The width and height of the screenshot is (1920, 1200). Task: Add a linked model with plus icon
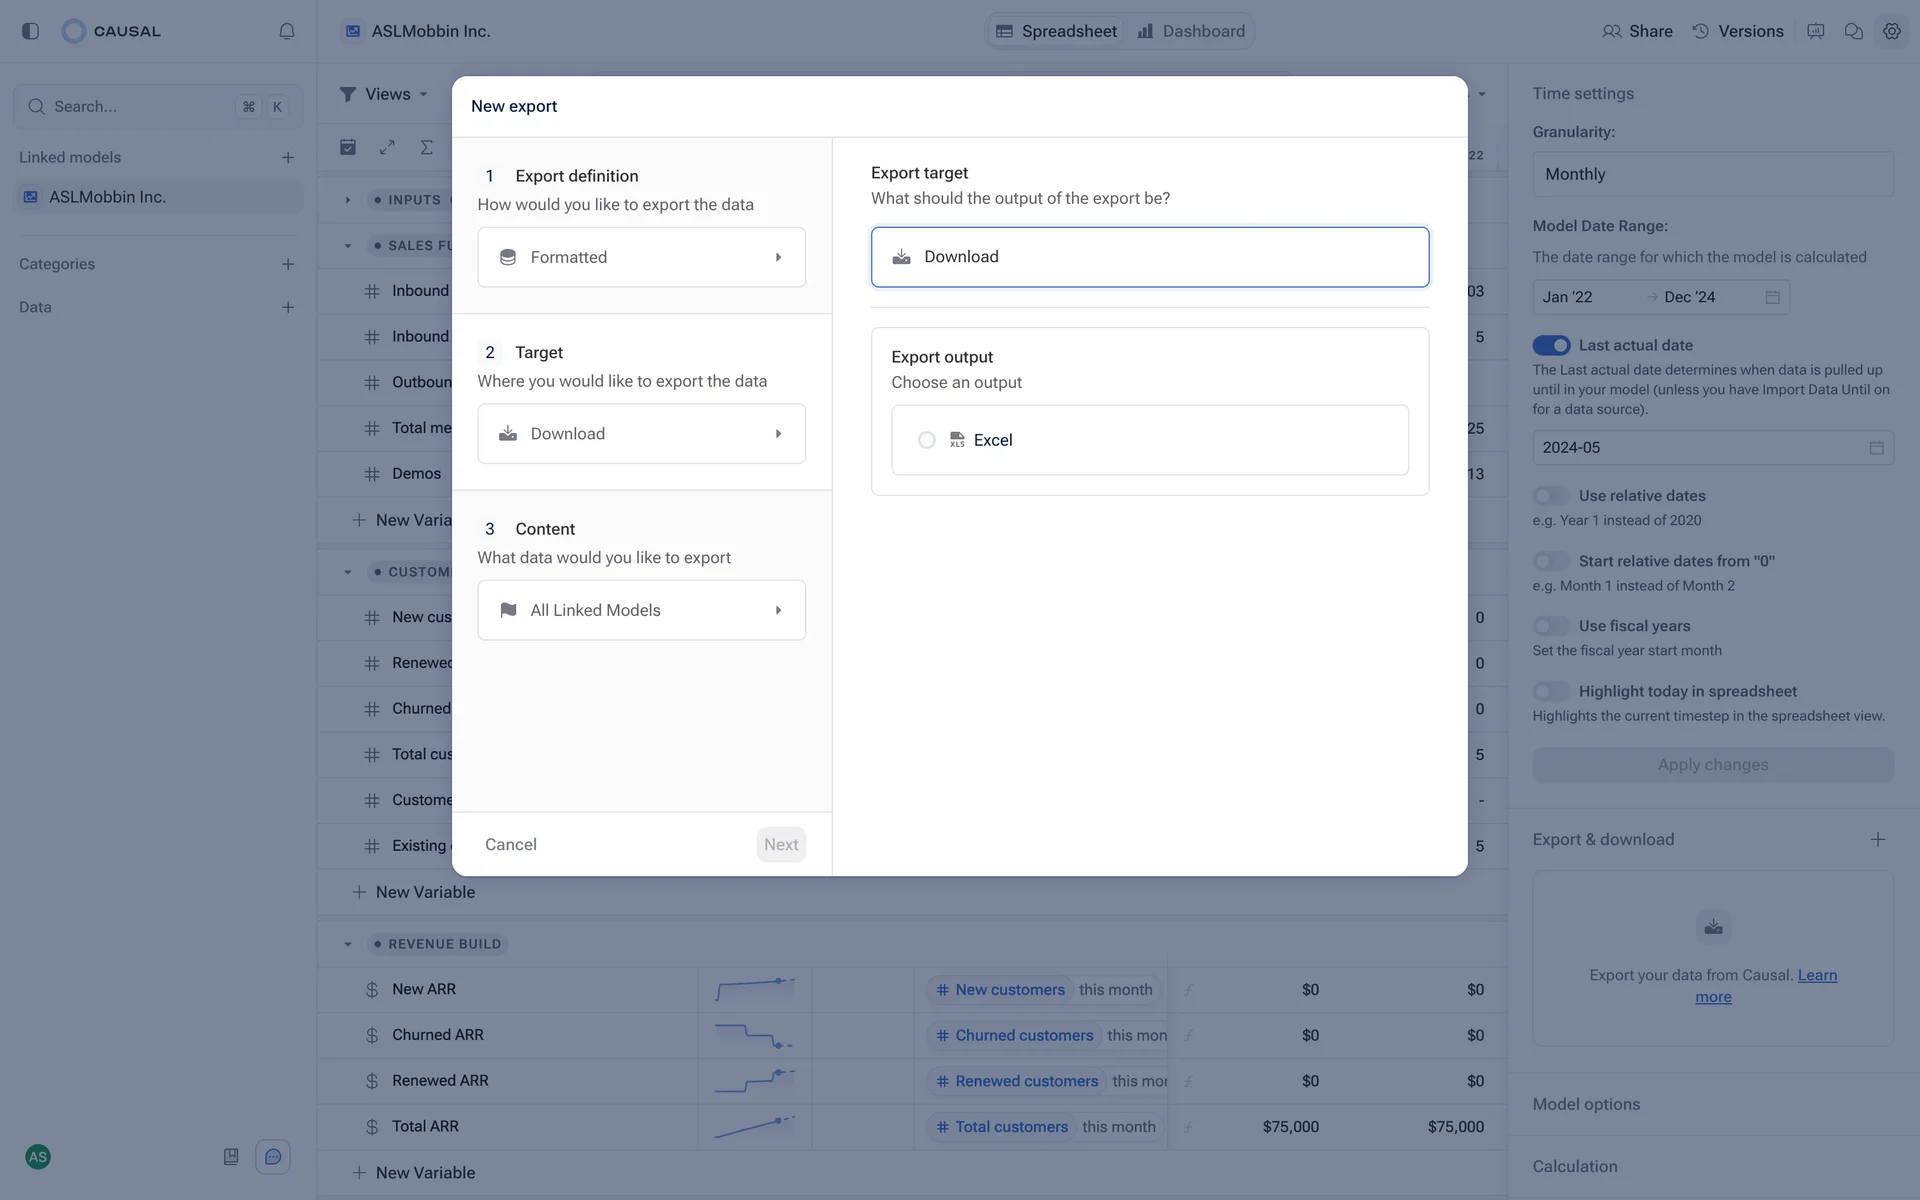[288, 157]
